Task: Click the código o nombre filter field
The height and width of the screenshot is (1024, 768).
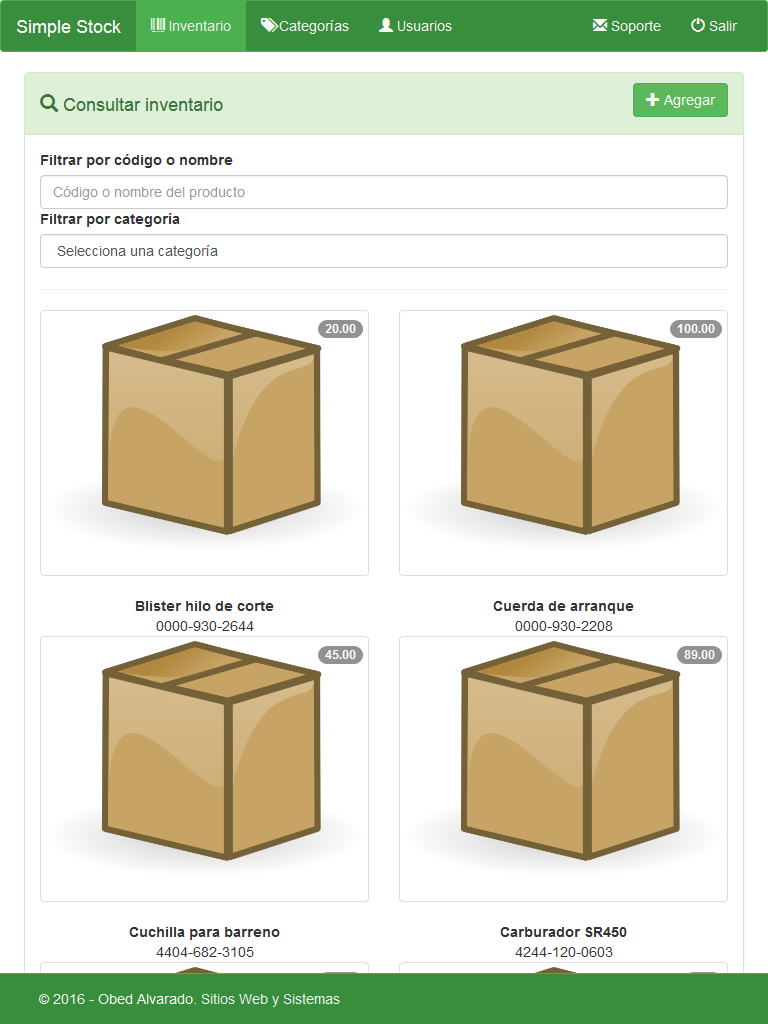Action: point(384,192)
